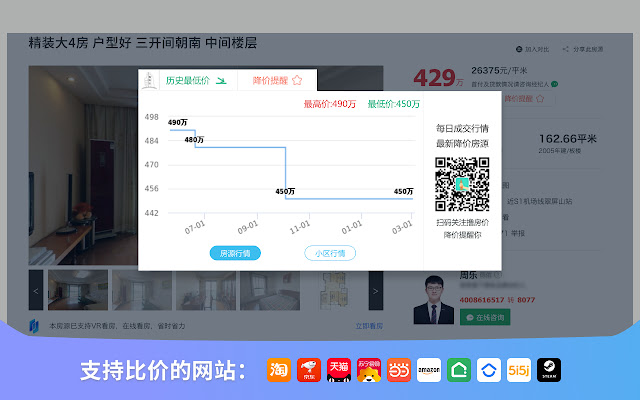Click the 07-01 axis date label

coord(195,227)
